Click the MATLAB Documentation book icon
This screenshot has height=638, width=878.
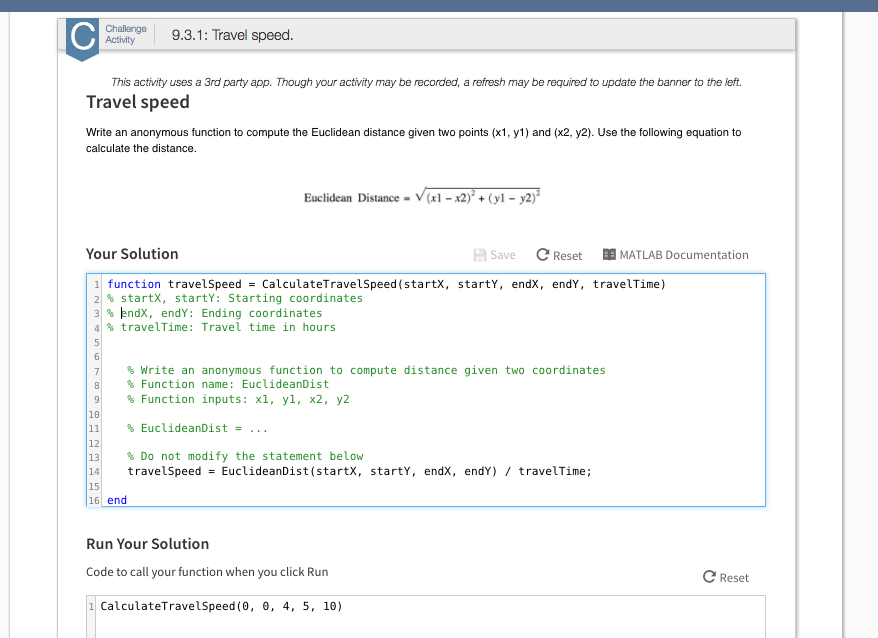[609, 255]
